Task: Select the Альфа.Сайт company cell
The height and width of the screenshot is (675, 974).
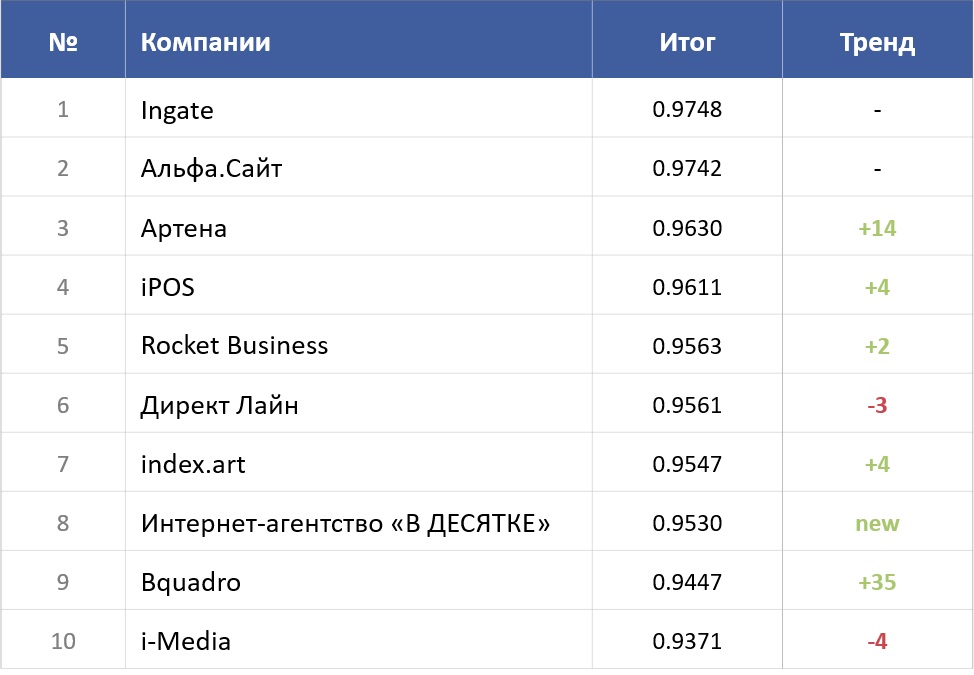Action: click(x=211, y=169)
